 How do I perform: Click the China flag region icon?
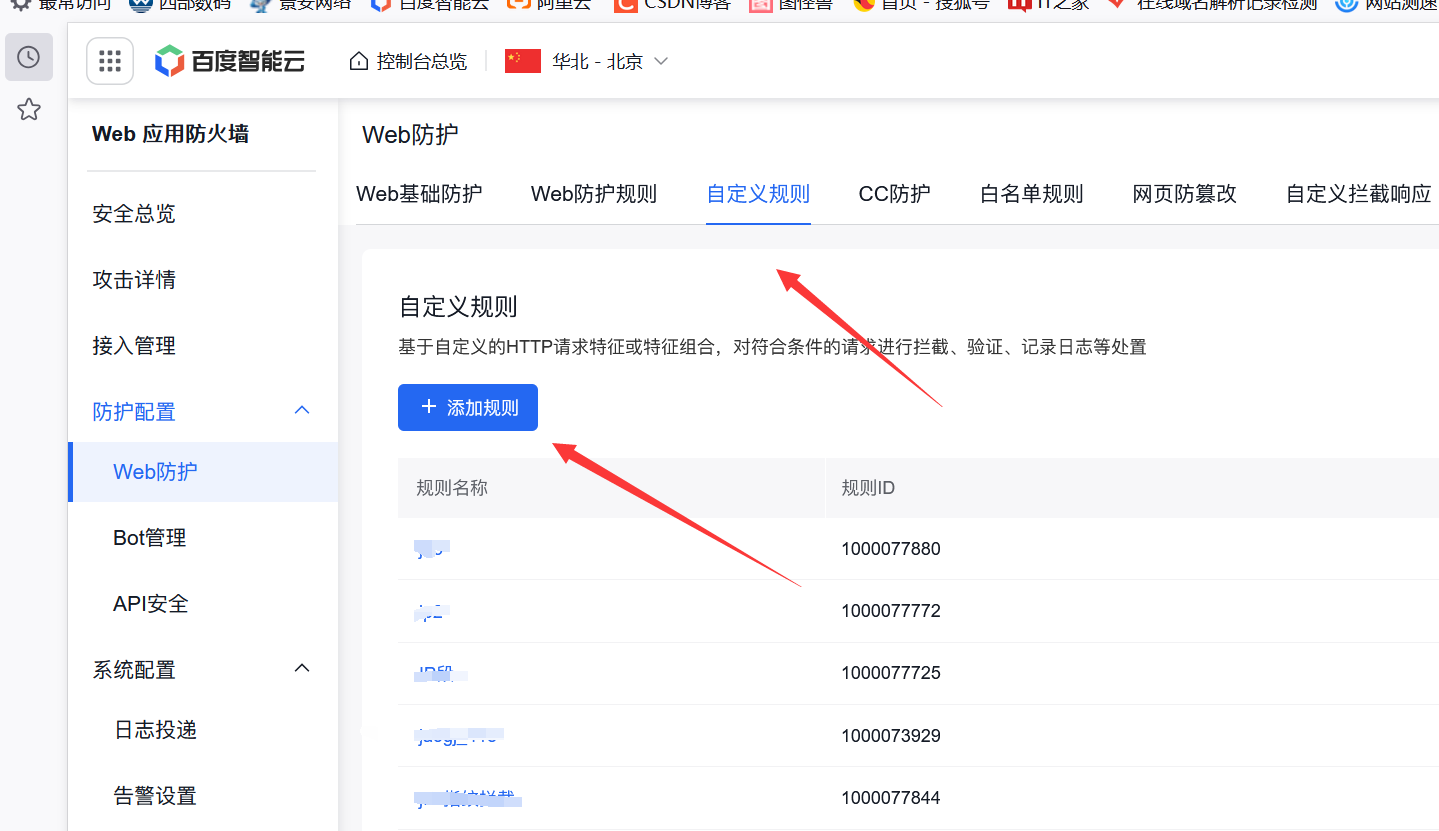click(523, 61)
